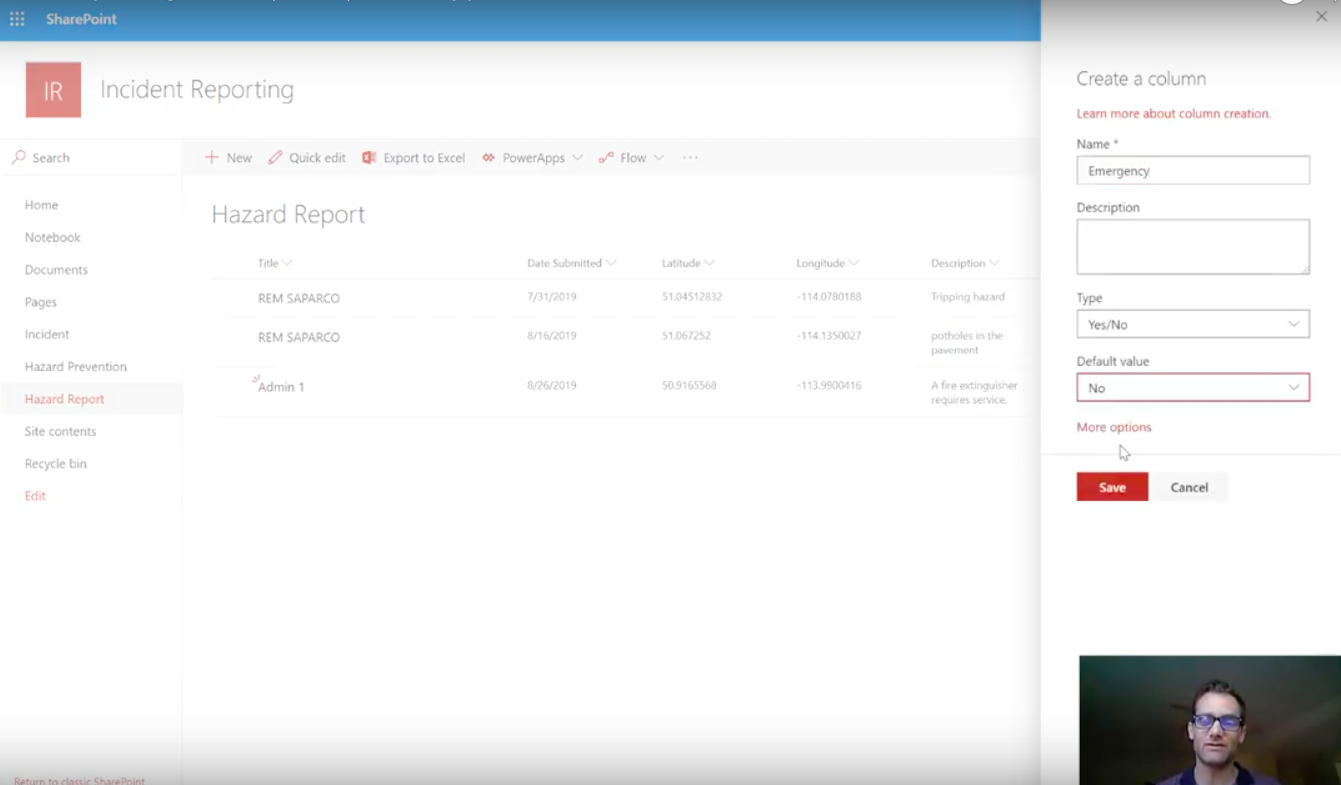Open Documents in the left navigation
This screenshot has width=1341, height=785.
click(56, 270)
